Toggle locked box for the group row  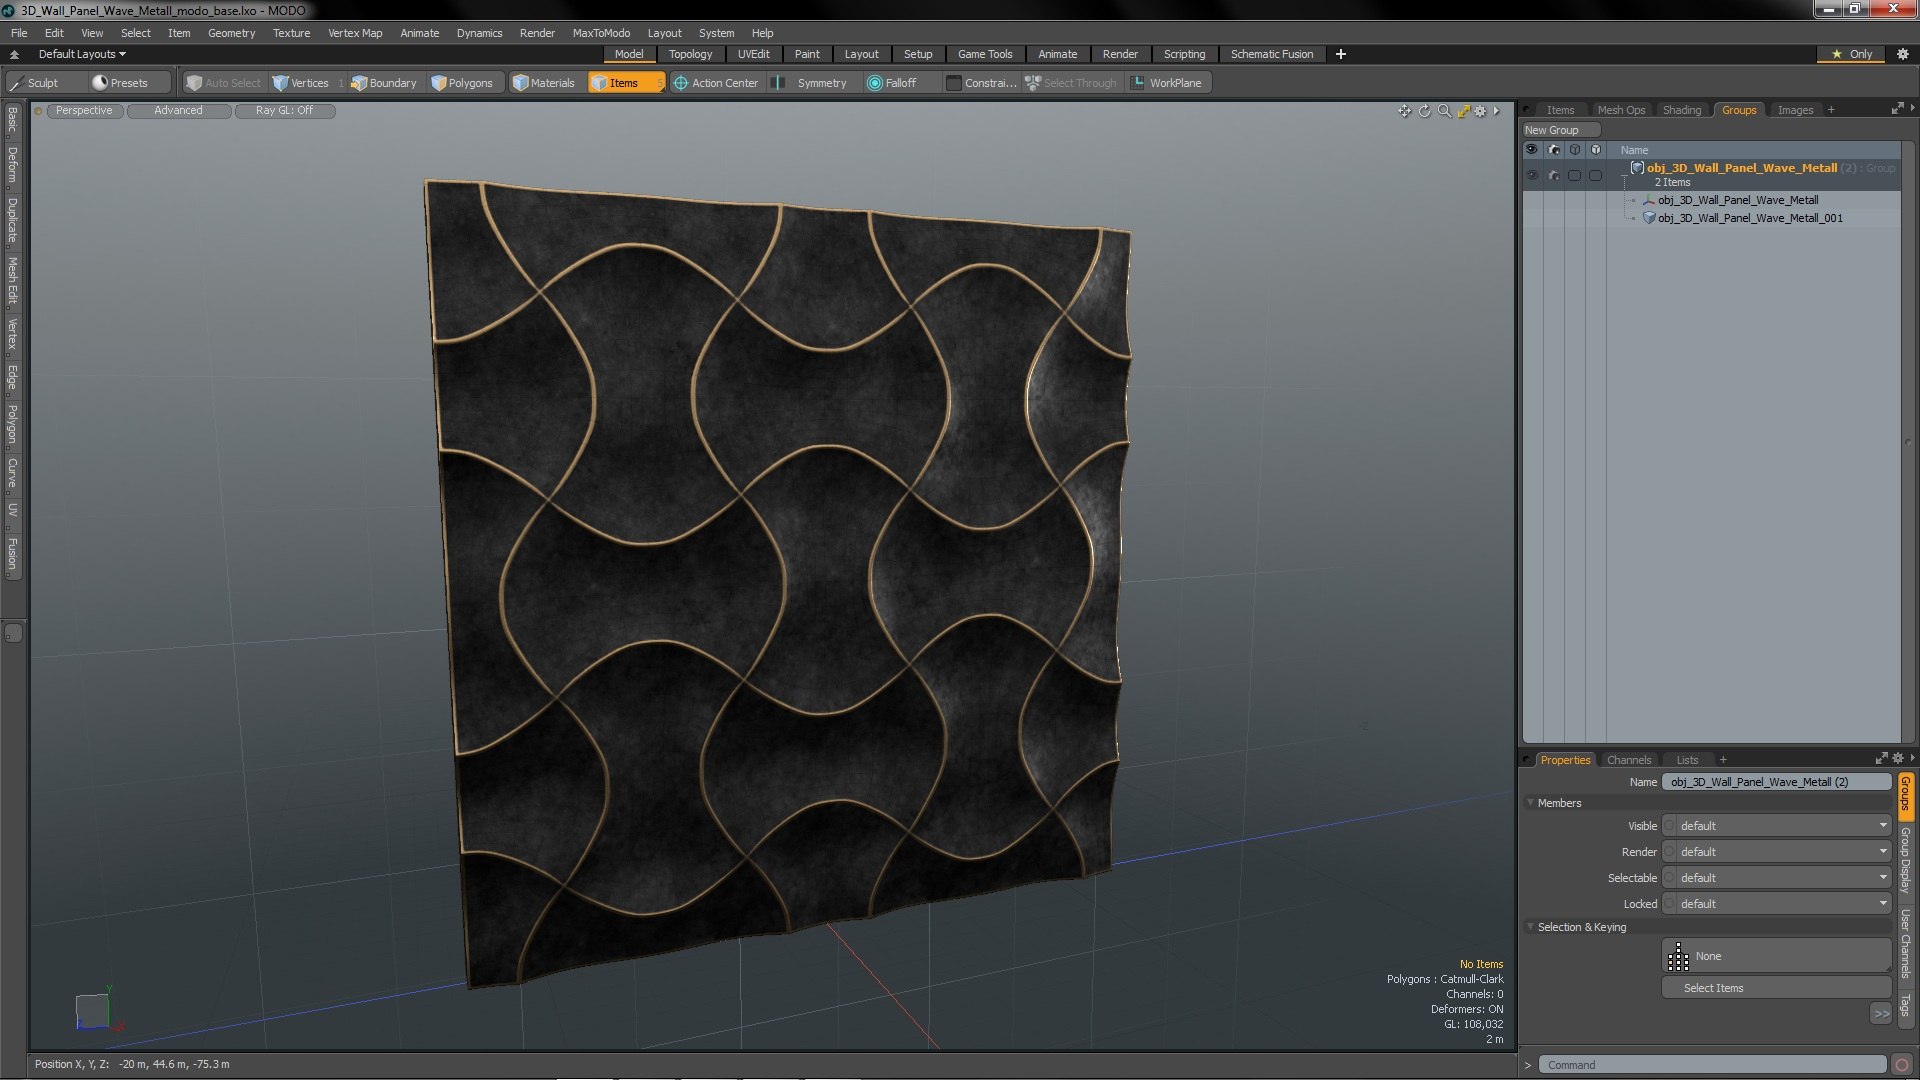(x=1595, y=176)
